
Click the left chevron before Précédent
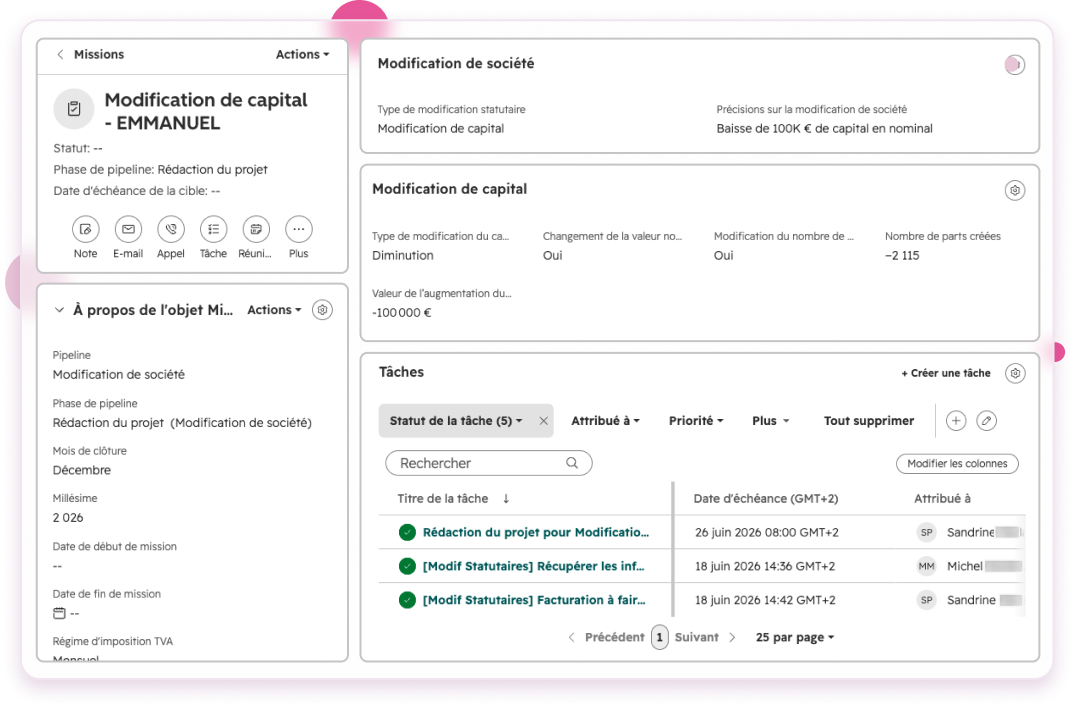pos(572,637)
